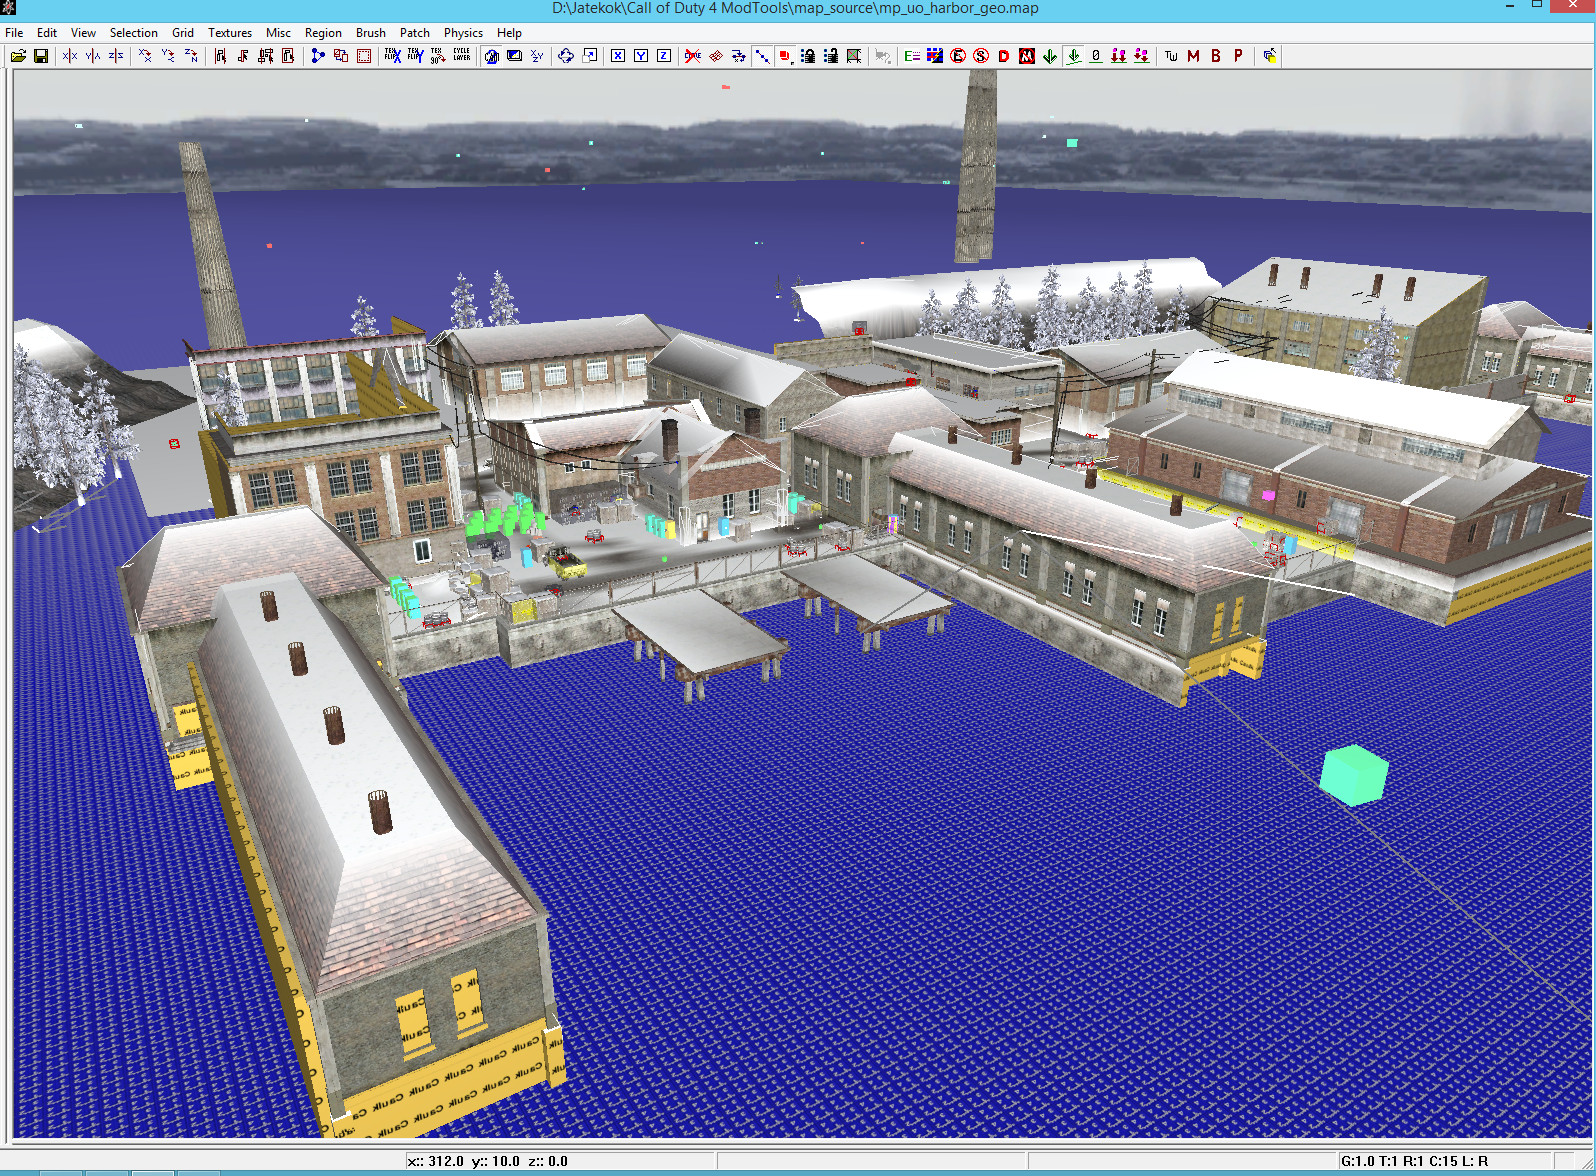
Task: Click the Cycle Layer icon
Action: tap(461, 56)
